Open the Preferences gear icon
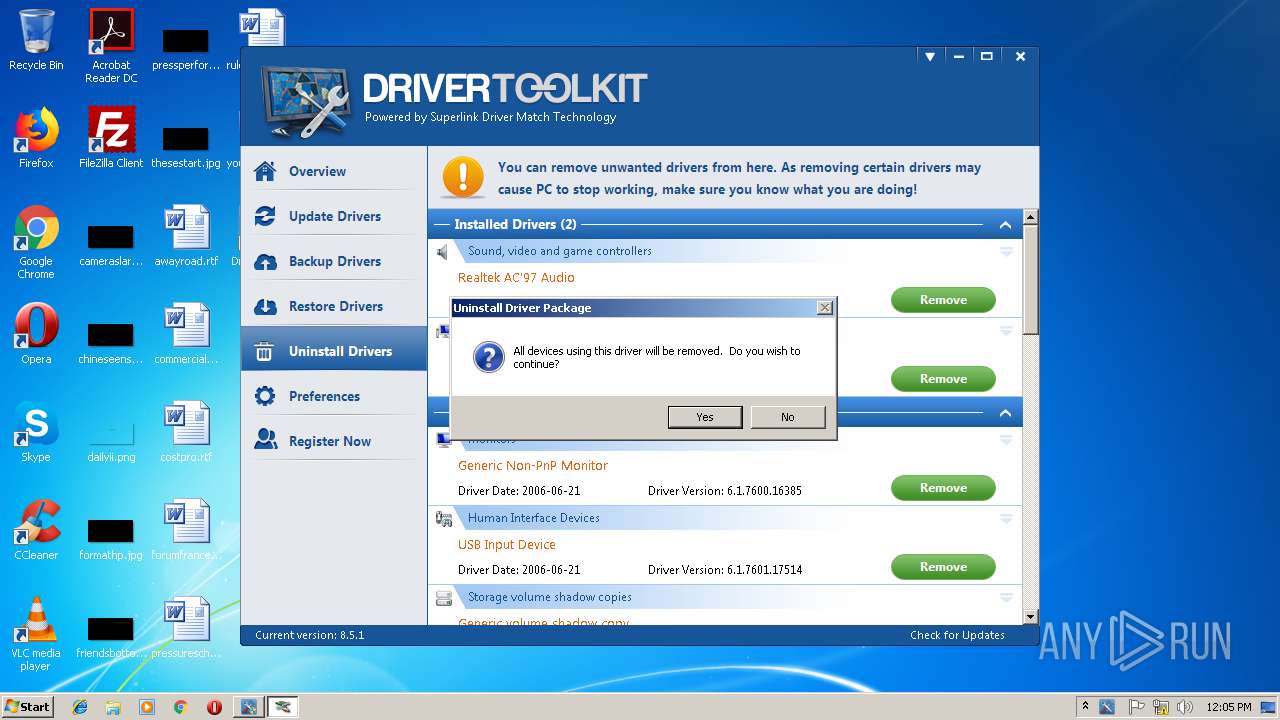The height and width of the screenshot is (720, 1280). click(265, 396)
